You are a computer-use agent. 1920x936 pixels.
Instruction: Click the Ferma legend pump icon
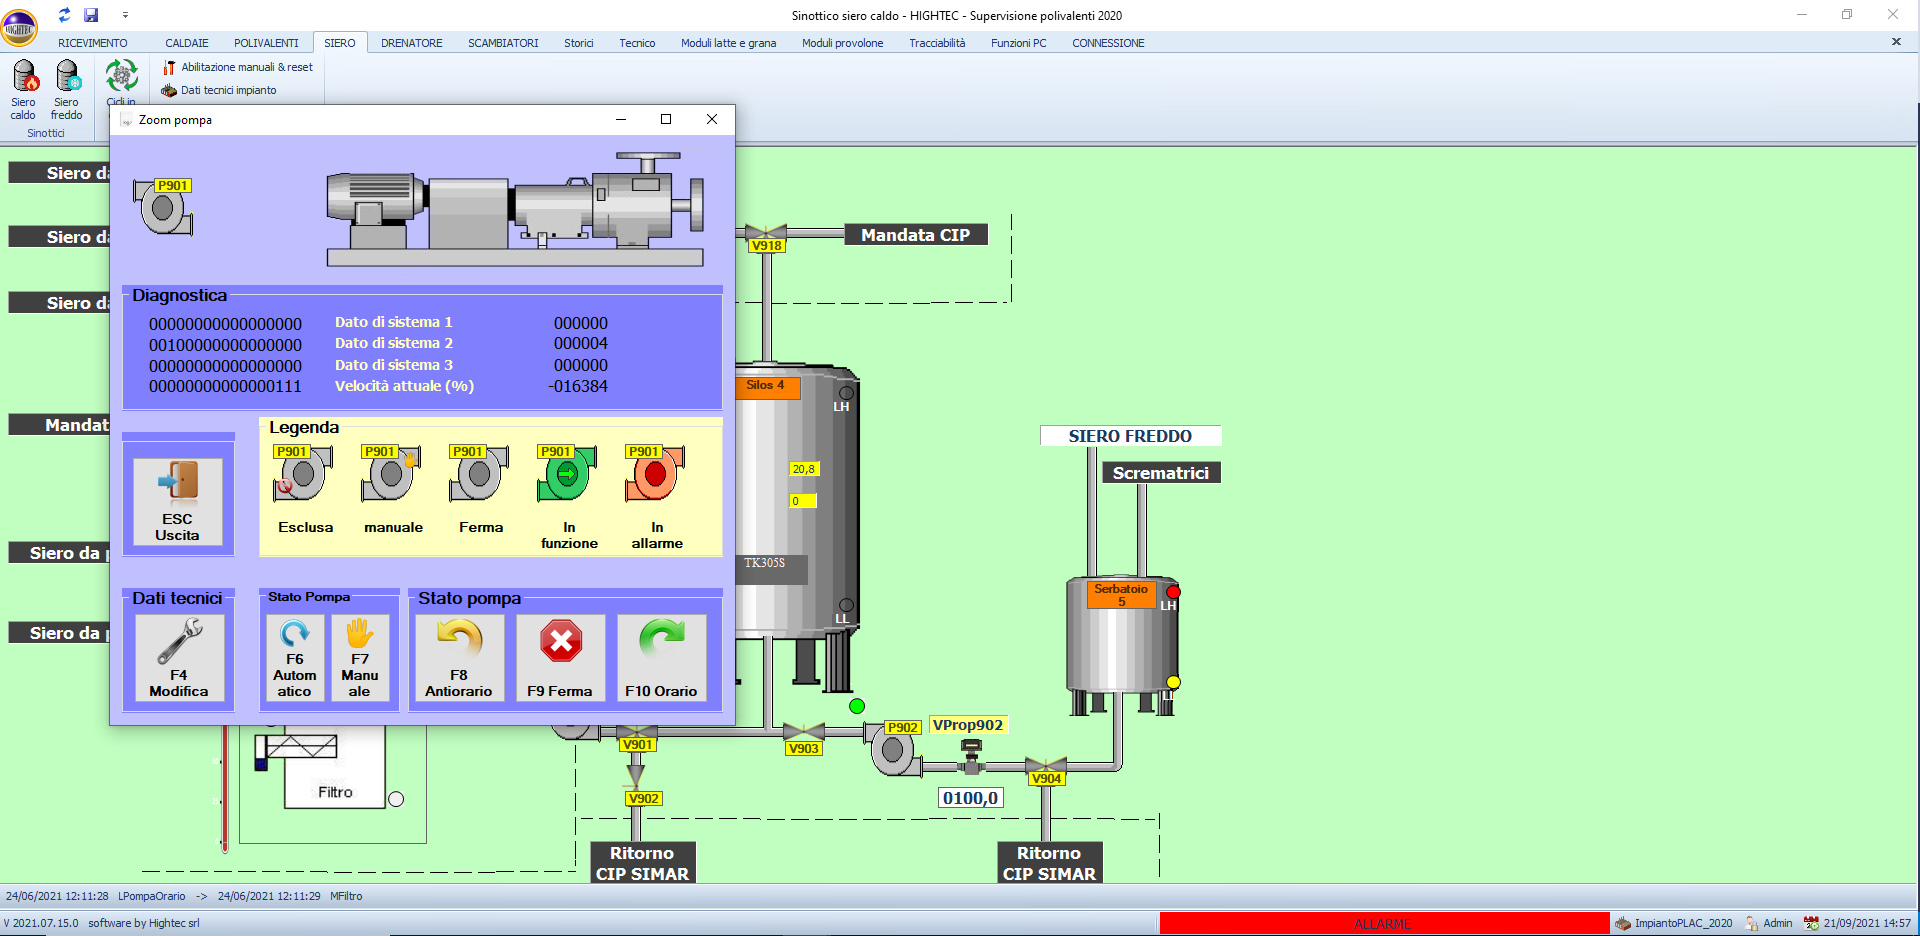(479, 473)
